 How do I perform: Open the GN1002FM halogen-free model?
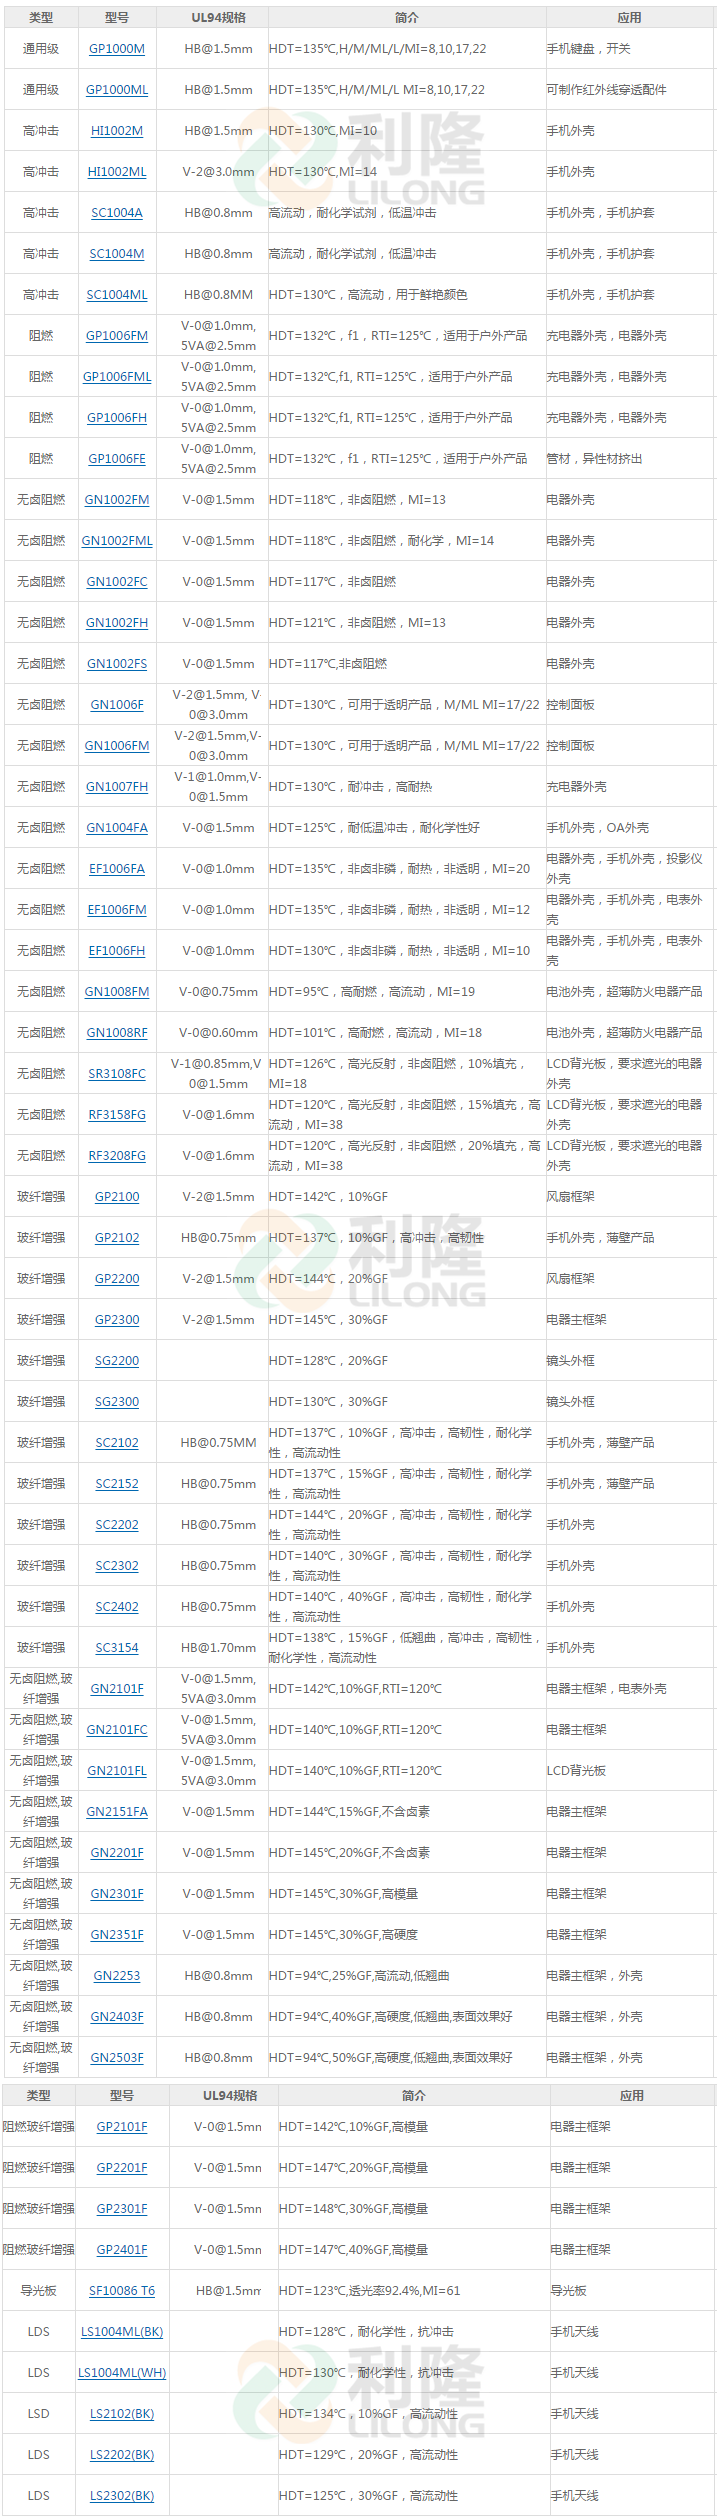117,500
